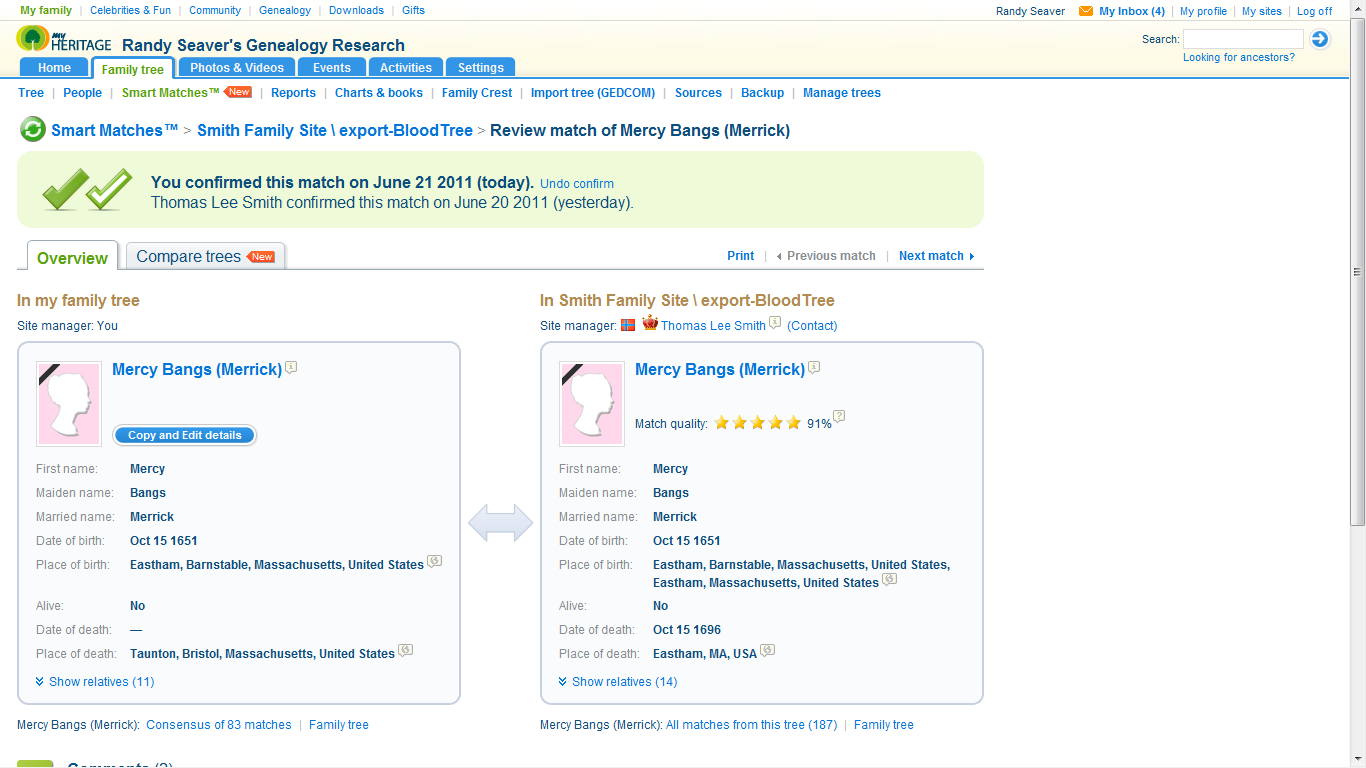This screenshot has height=768, width=1366.
Task: Click note icon beside left Mercy Bangs name
Action: tap(291, 367)
